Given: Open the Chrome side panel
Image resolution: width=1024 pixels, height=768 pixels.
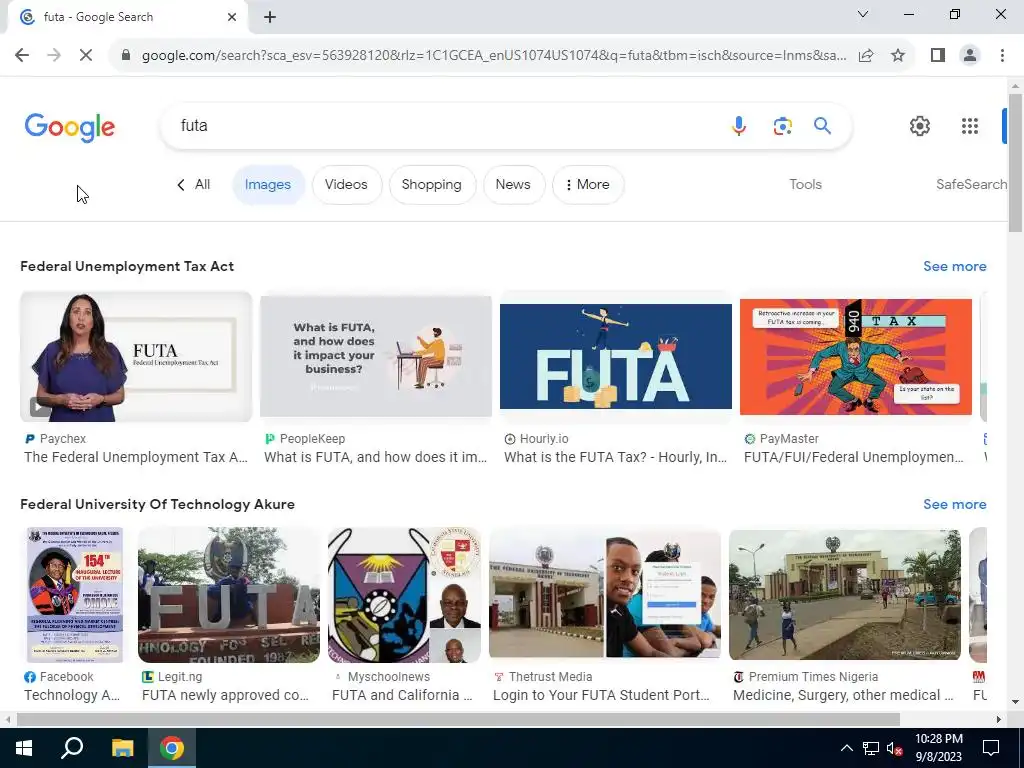Looking at the screenshot, I should pos(938,55).
